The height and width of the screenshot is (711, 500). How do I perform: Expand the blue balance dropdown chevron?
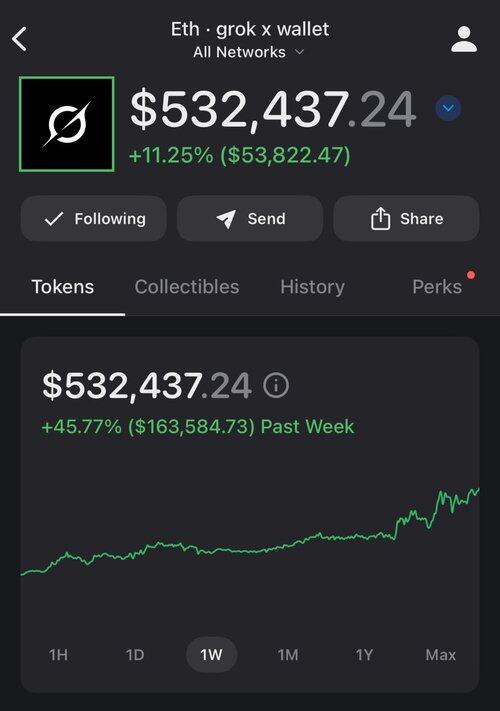click(448, 108)
